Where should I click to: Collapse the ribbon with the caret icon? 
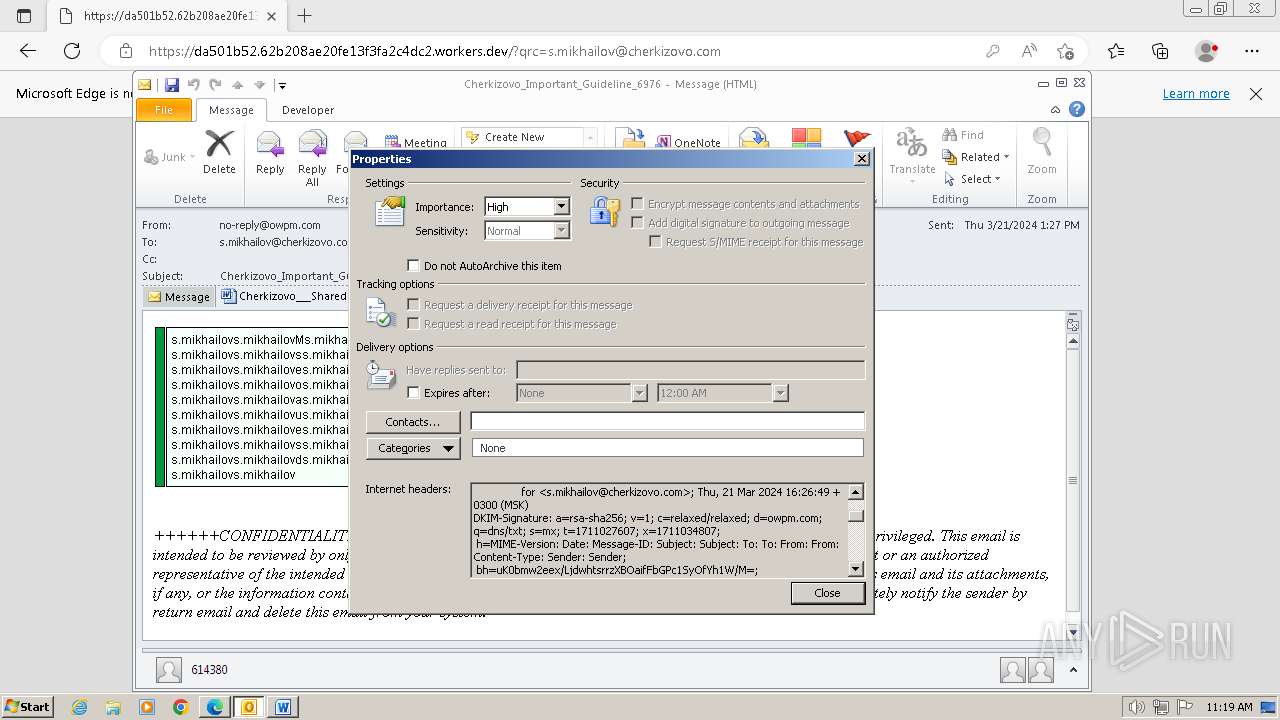click(x=1056, y=110)
